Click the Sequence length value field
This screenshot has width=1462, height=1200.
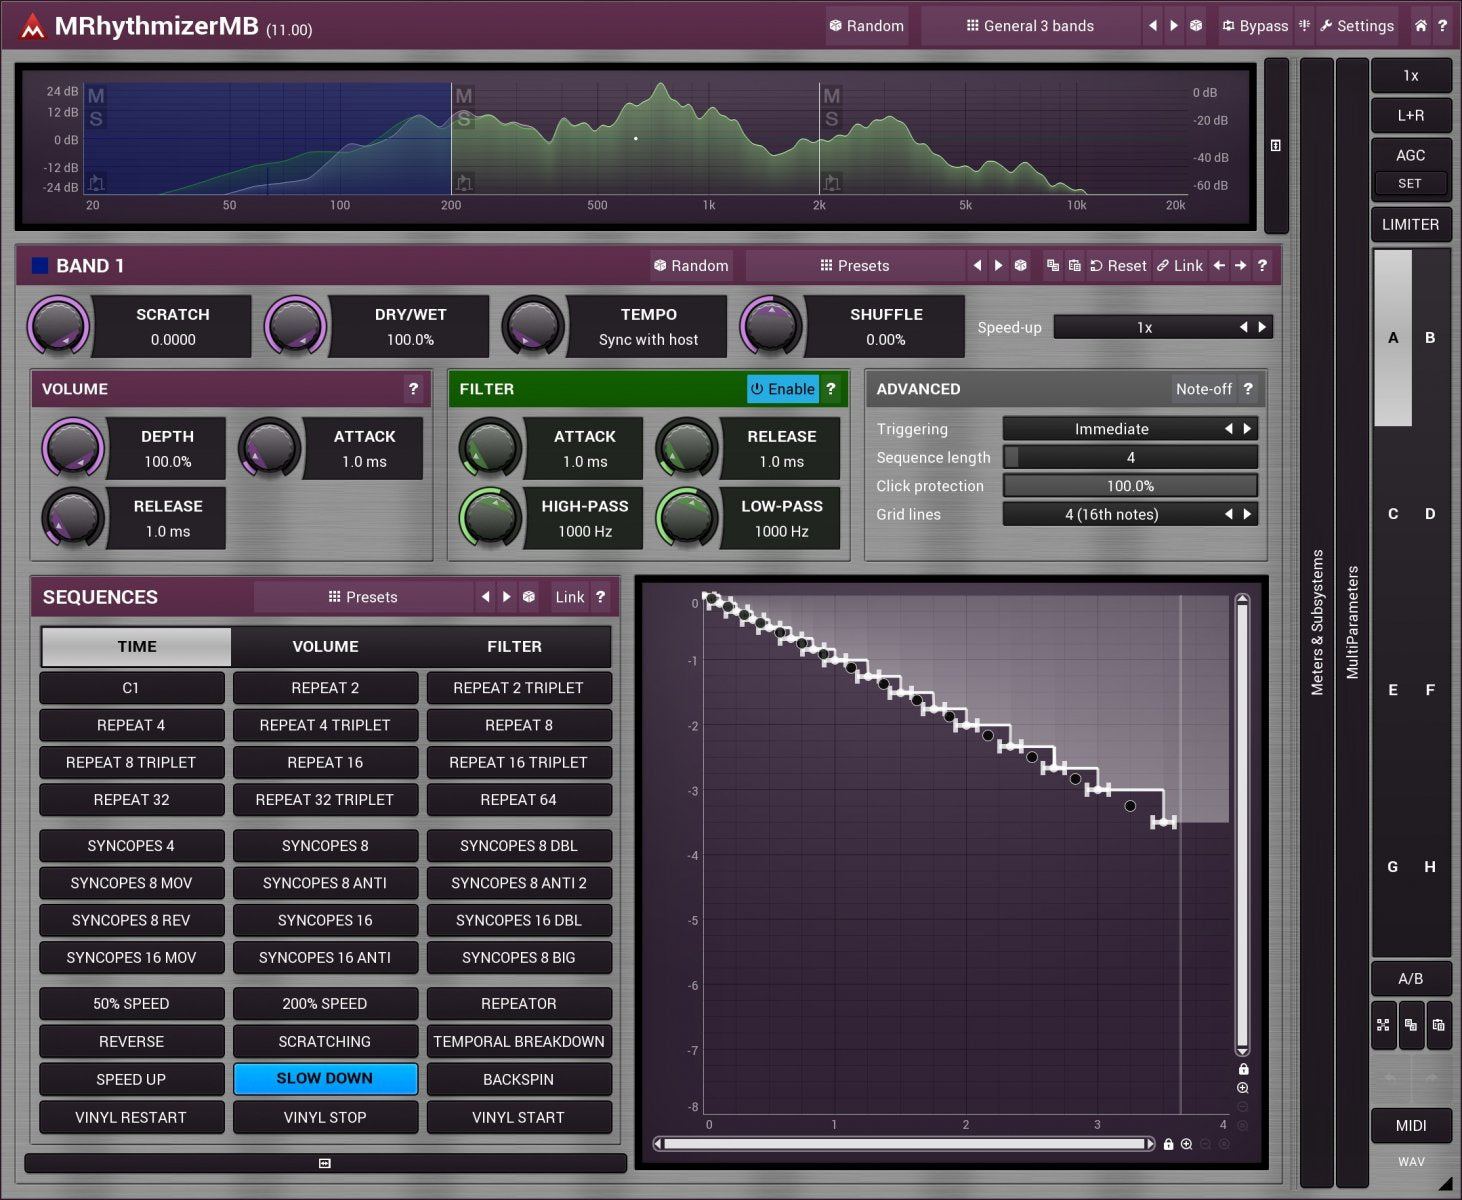(1130, 458)
